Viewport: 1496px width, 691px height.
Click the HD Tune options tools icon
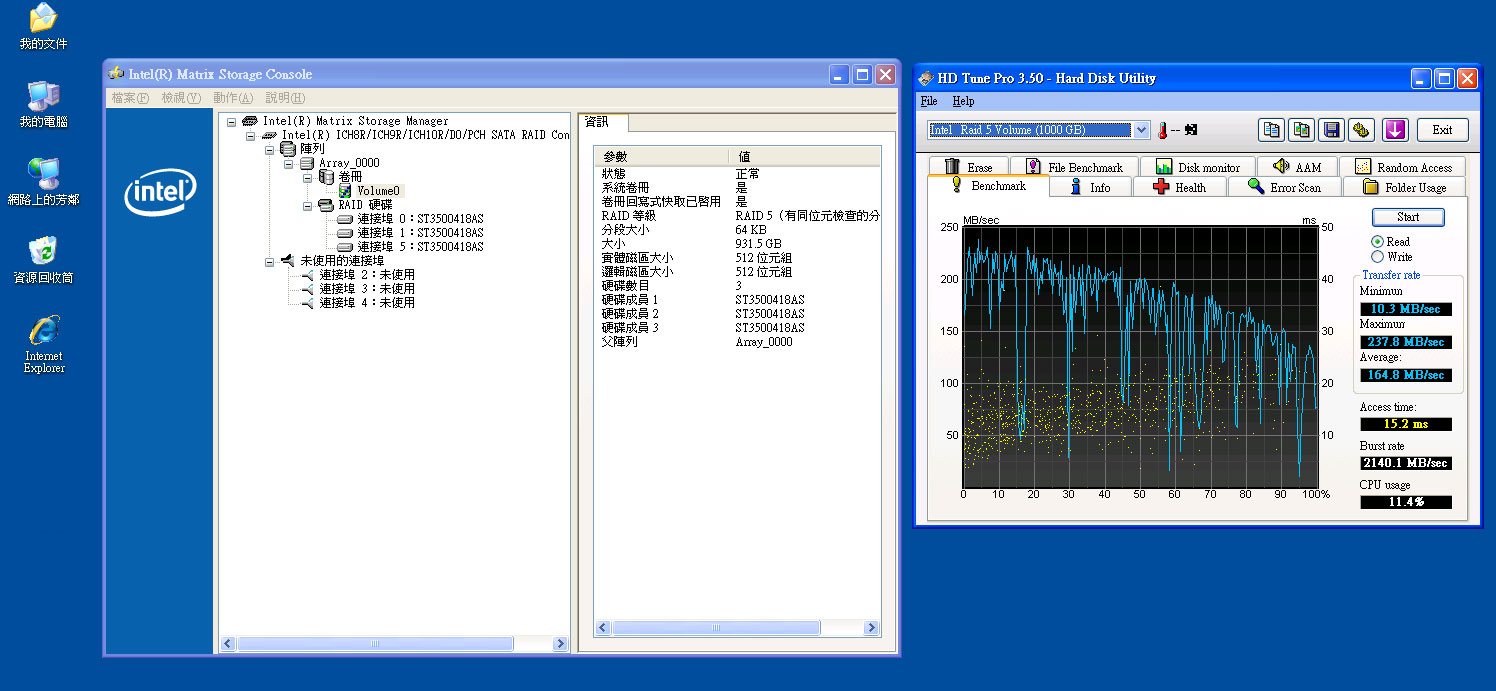[x=1361, y=130]
